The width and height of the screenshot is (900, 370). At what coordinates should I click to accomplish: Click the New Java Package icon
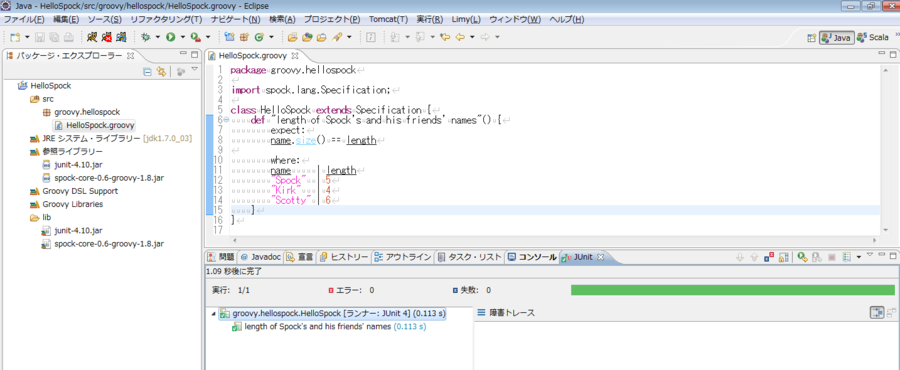[x=244, y=37]
